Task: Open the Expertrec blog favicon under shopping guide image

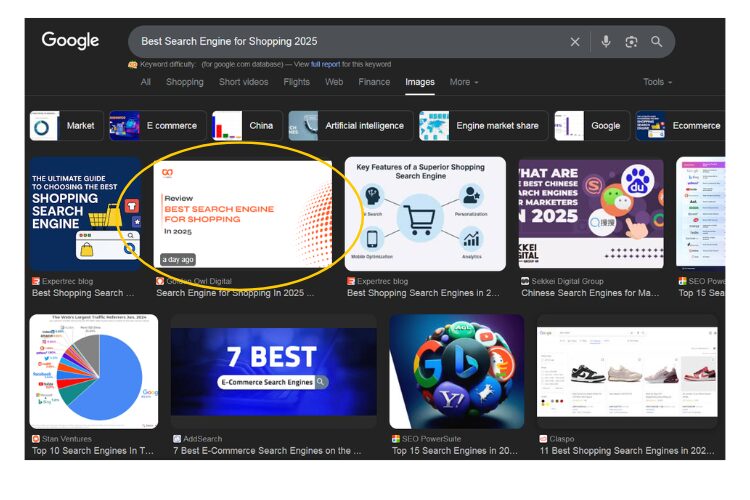Action: [36, 281]
